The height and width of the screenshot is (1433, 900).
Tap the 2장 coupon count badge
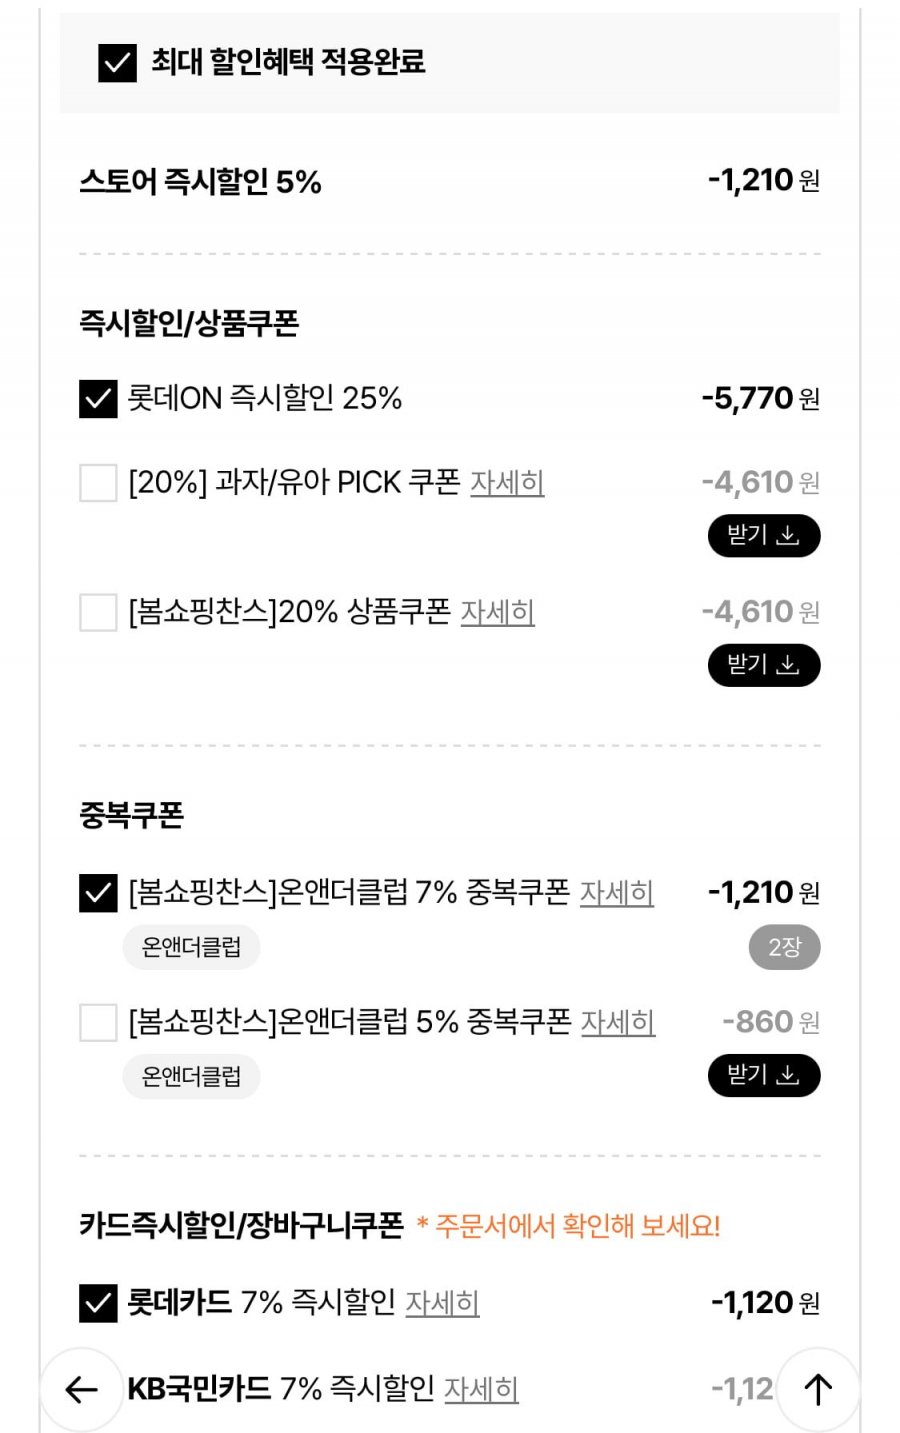point(784,948)
